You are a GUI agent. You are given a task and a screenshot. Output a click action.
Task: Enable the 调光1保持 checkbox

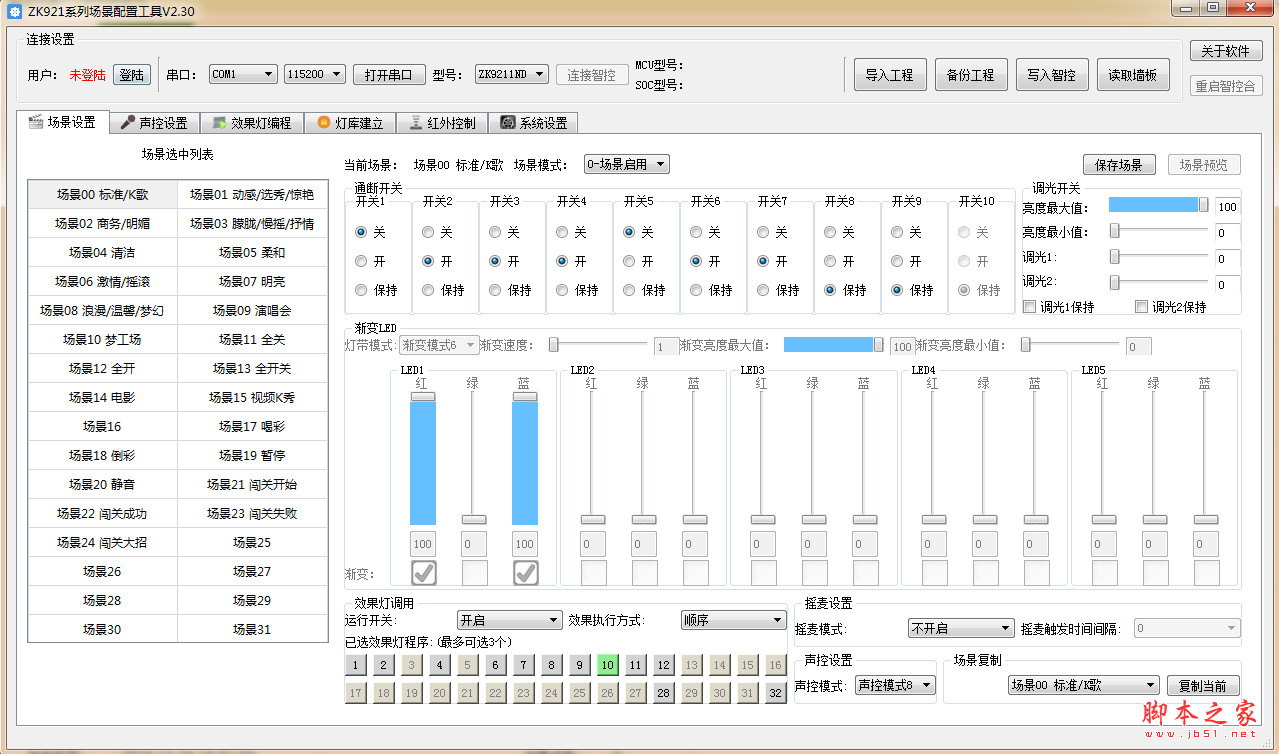pyautogui.click(x=1030, y=307)
